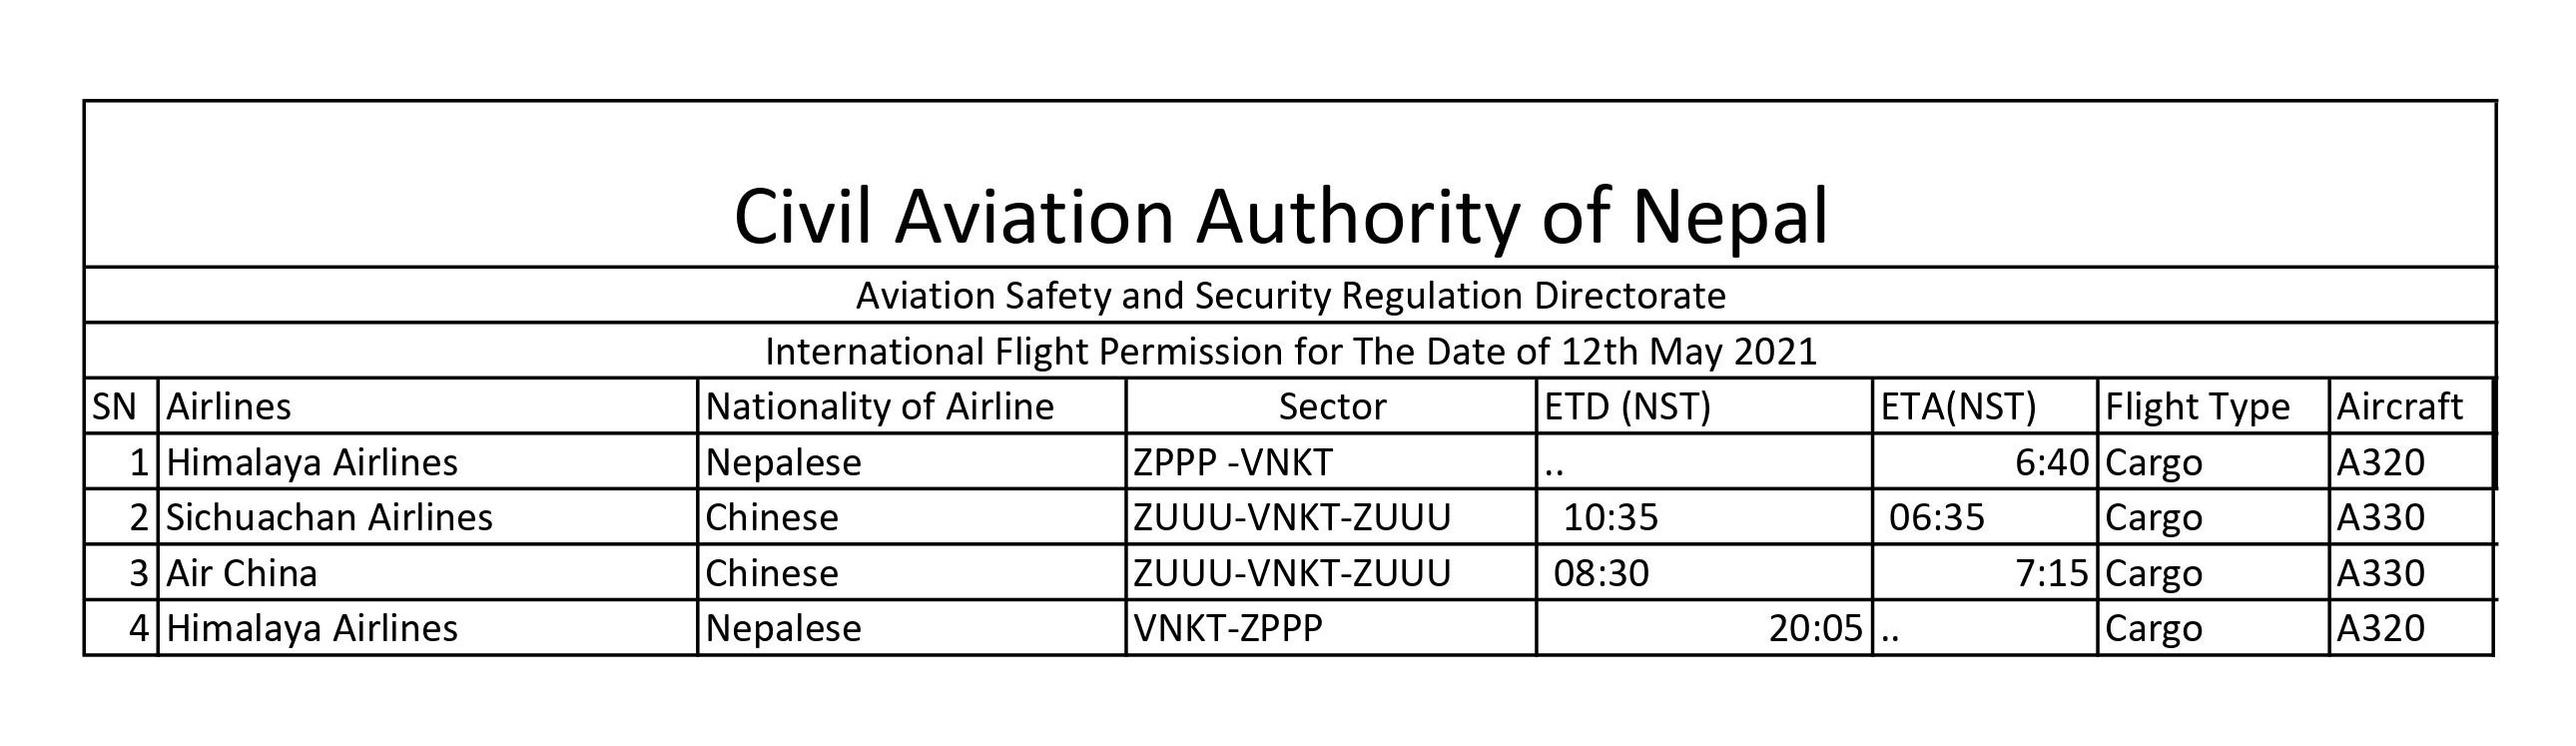Select the 06:35 arrival time cell
Screen dimensions: 2576x746
pos(1936,518)
